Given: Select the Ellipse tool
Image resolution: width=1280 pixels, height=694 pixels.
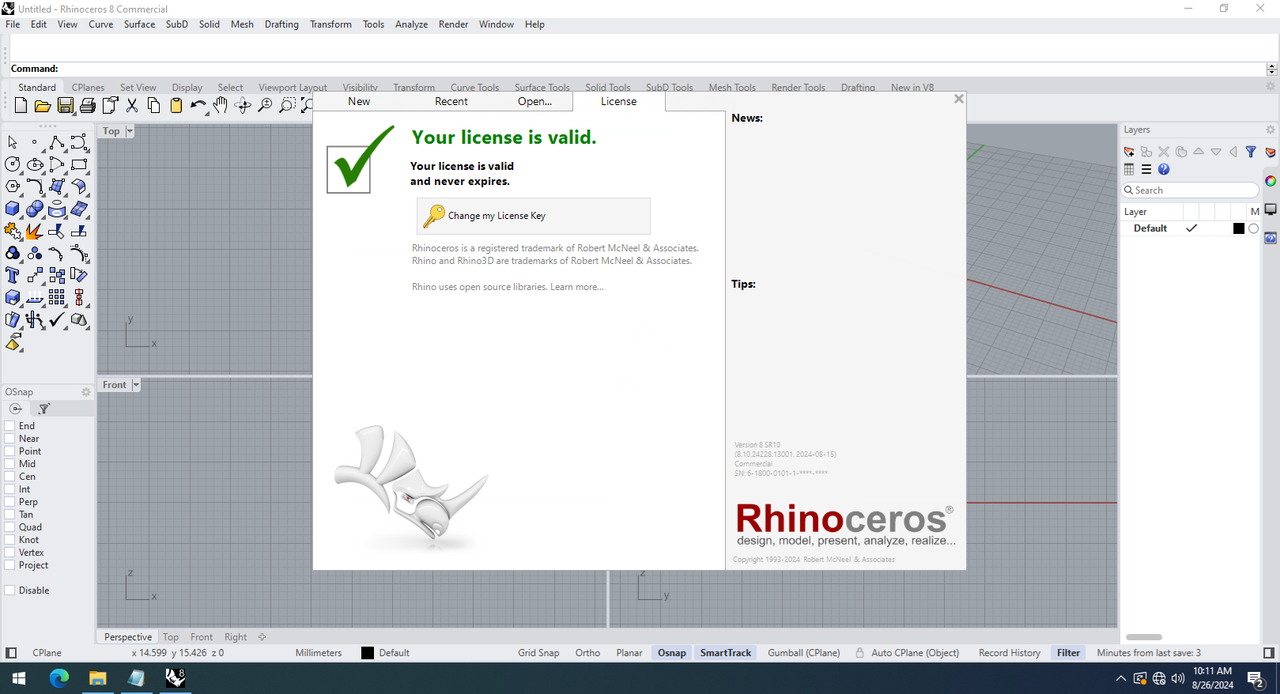Looking at the screenshot, I should 35,164.
